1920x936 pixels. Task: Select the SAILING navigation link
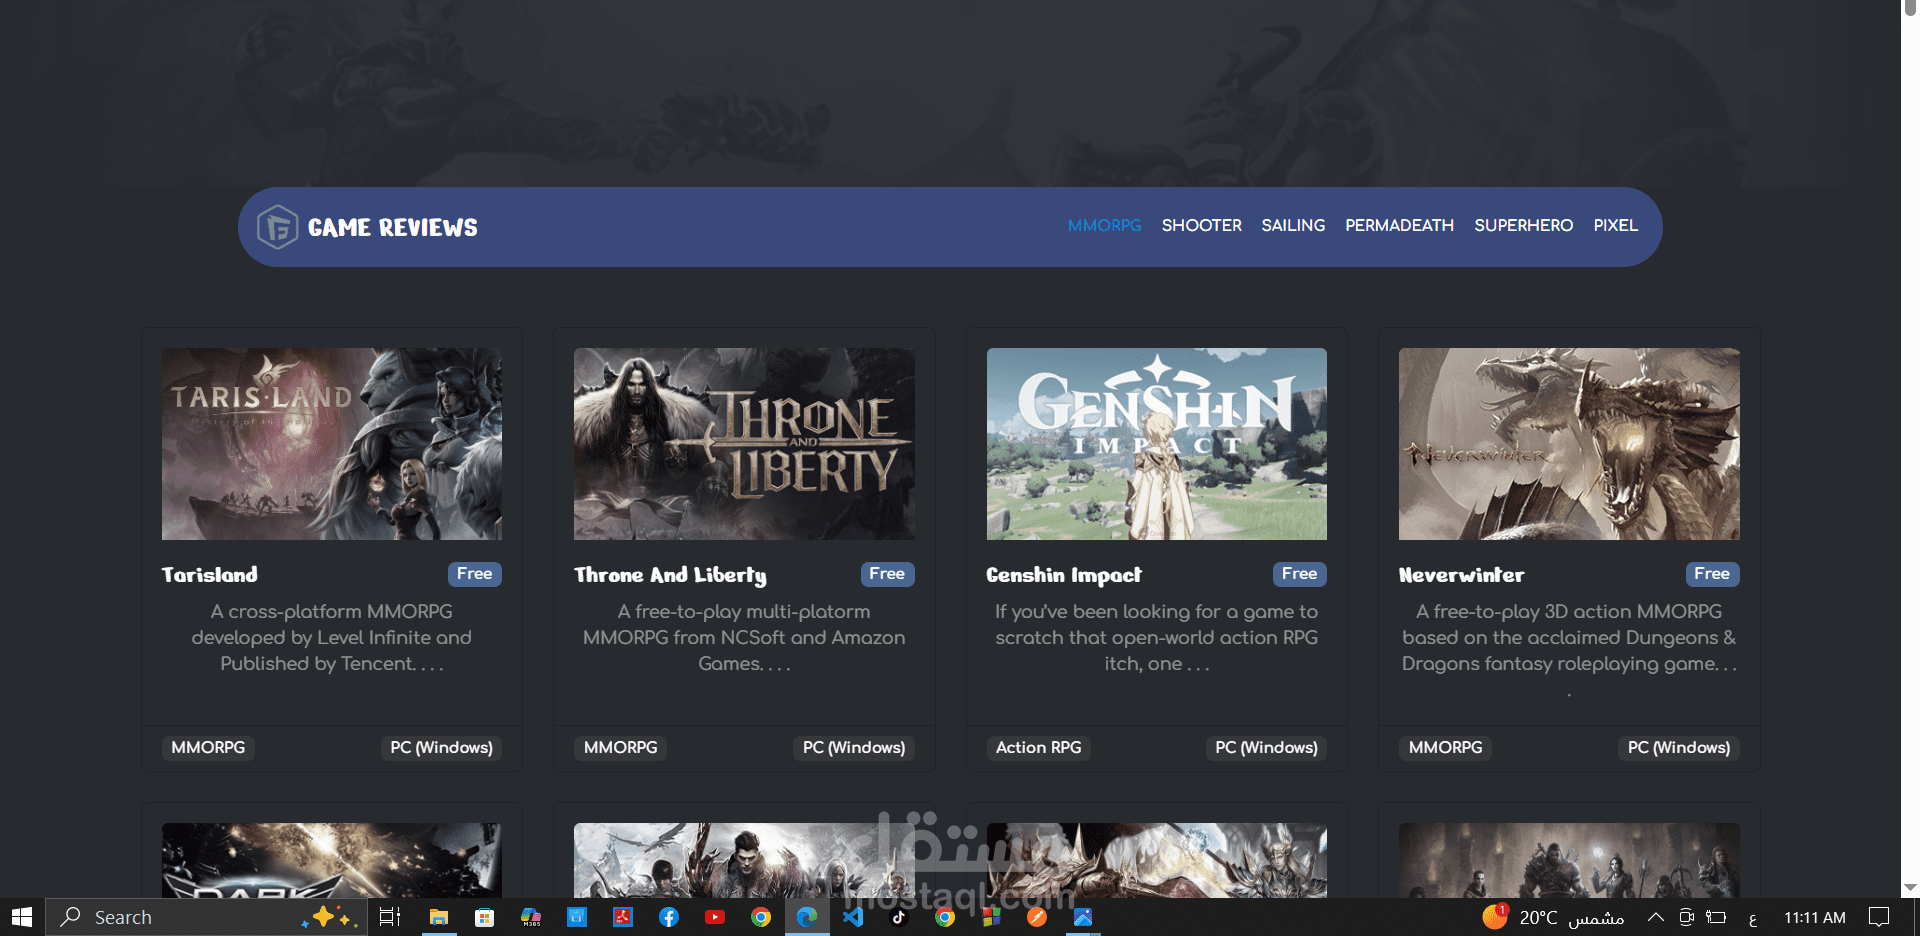point(1293,226)
